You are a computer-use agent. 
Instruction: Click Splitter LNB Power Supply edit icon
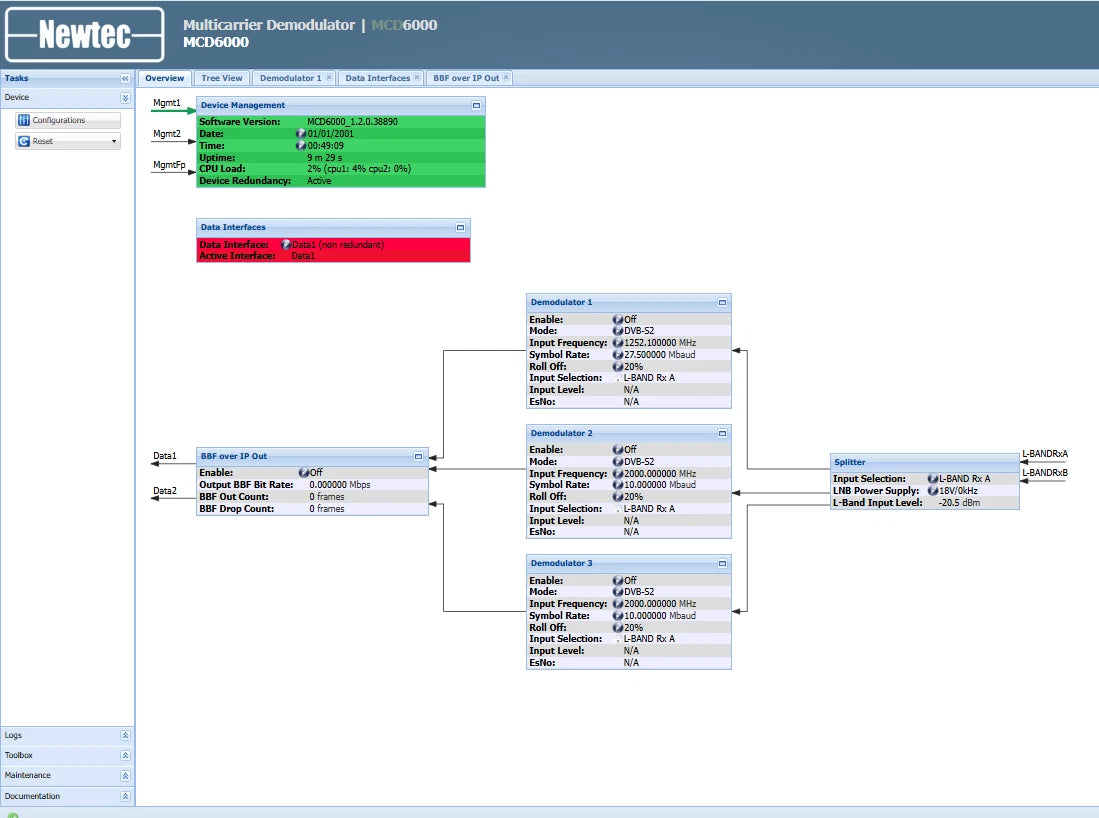(x=933, y=491)
